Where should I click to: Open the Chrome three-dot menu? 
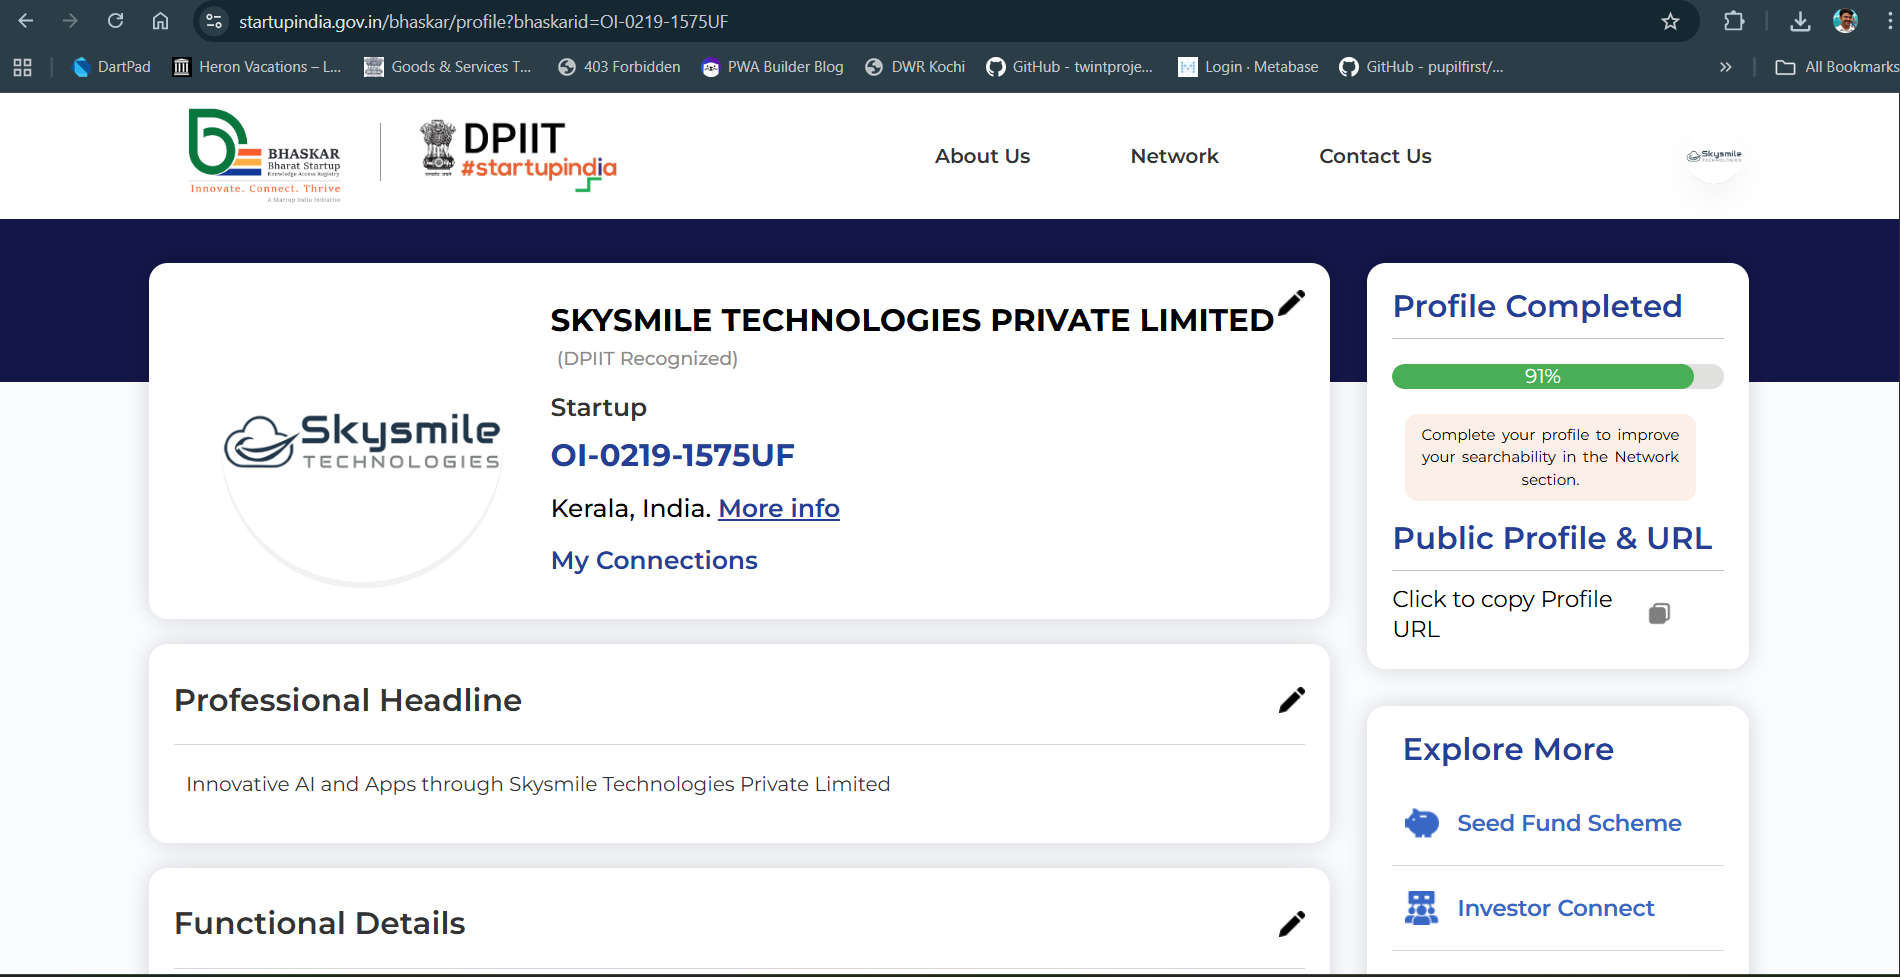coord(1889,21)
